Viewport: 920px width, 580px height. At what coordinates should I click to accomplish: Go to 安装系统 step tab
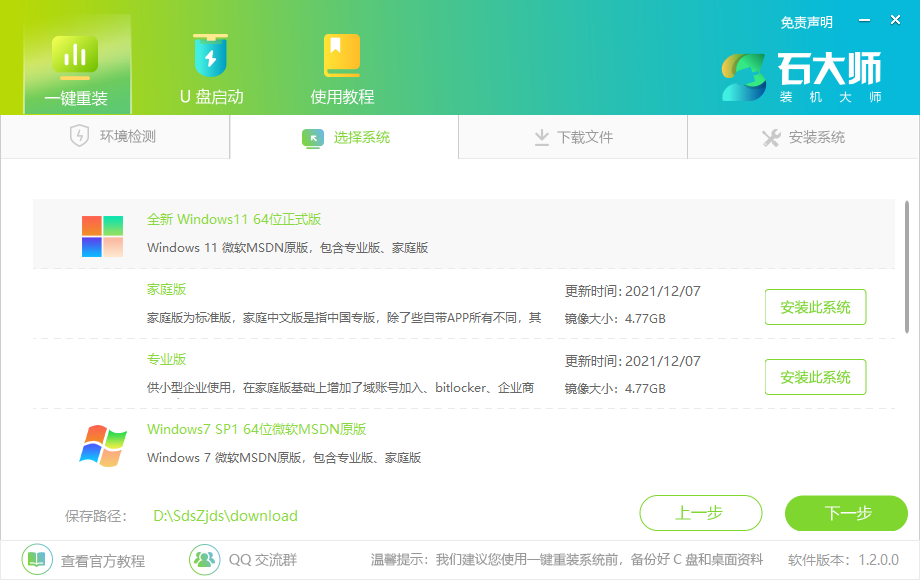click(x=802, y=137)
